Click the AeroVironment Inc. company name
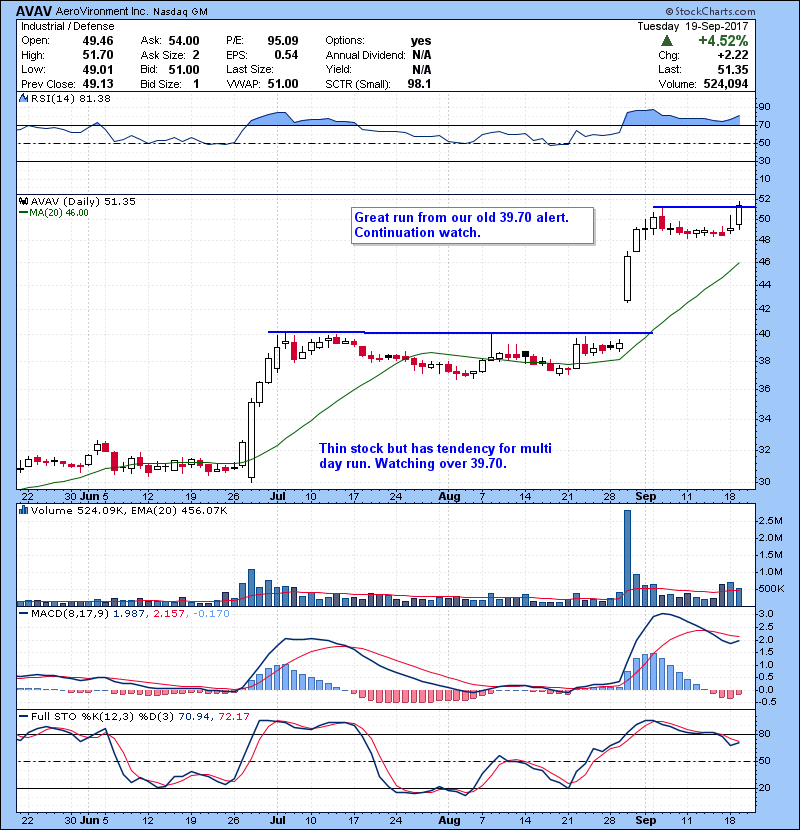The image size is (800, 830). click(x=102, y=11)
